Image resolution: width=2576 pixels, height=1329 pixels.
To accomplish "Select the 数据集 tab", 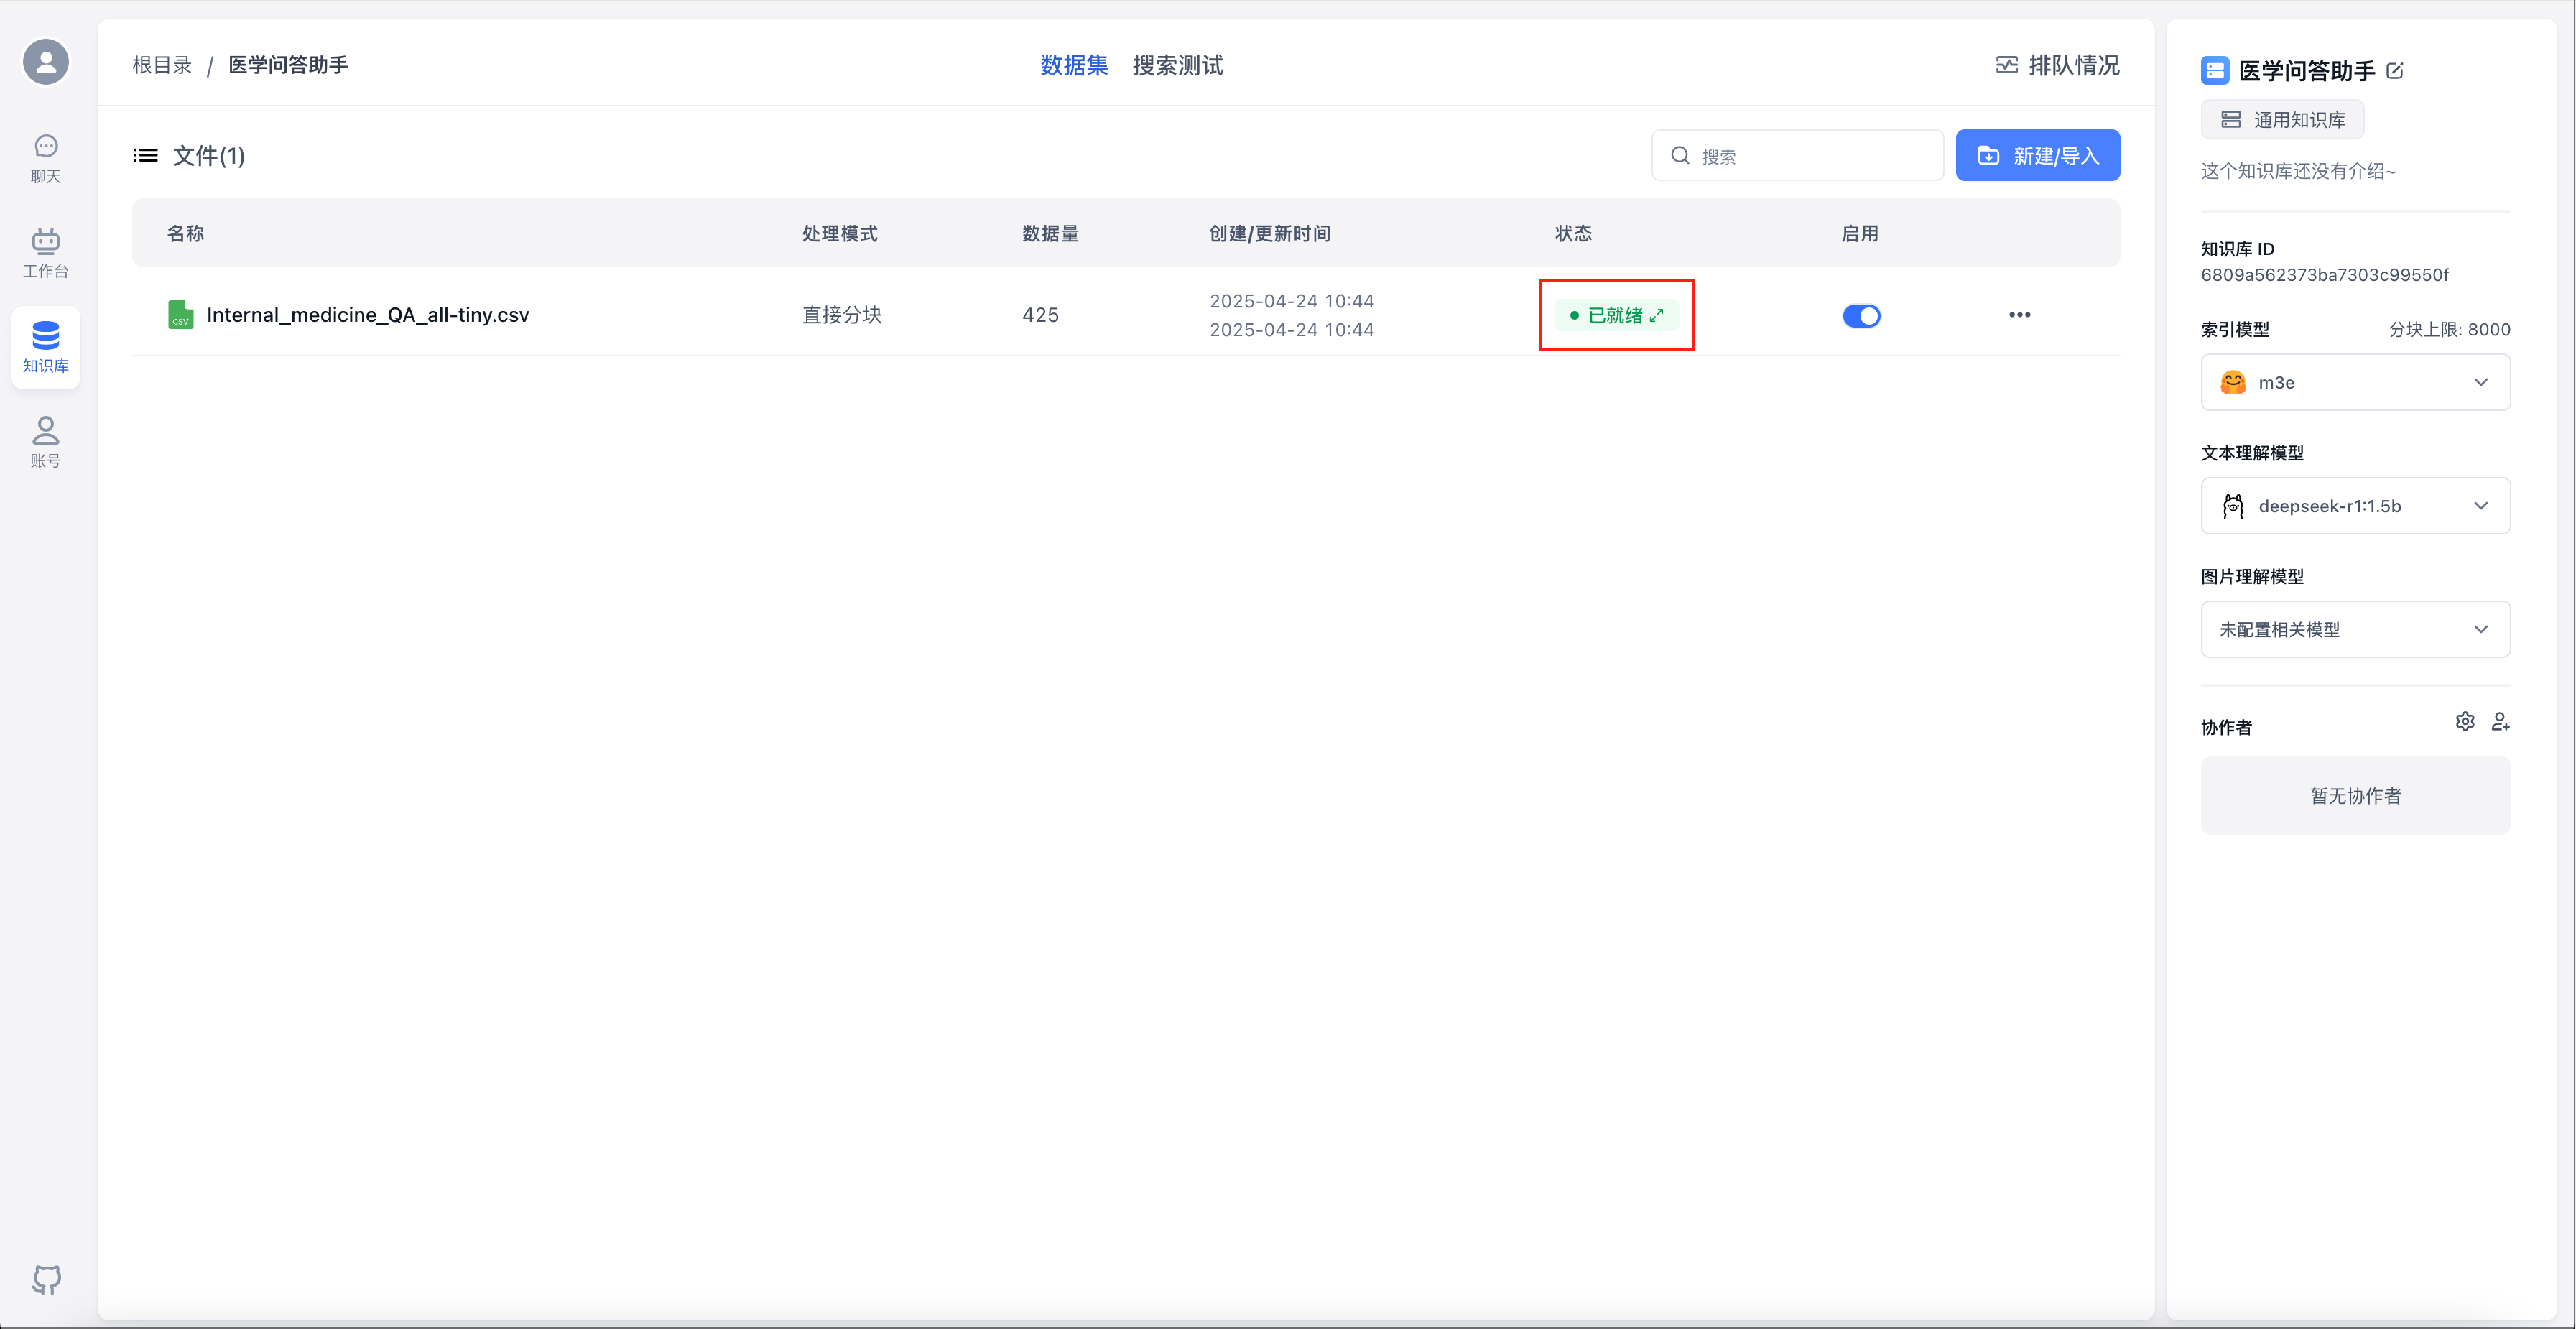I will point(1073,66).
